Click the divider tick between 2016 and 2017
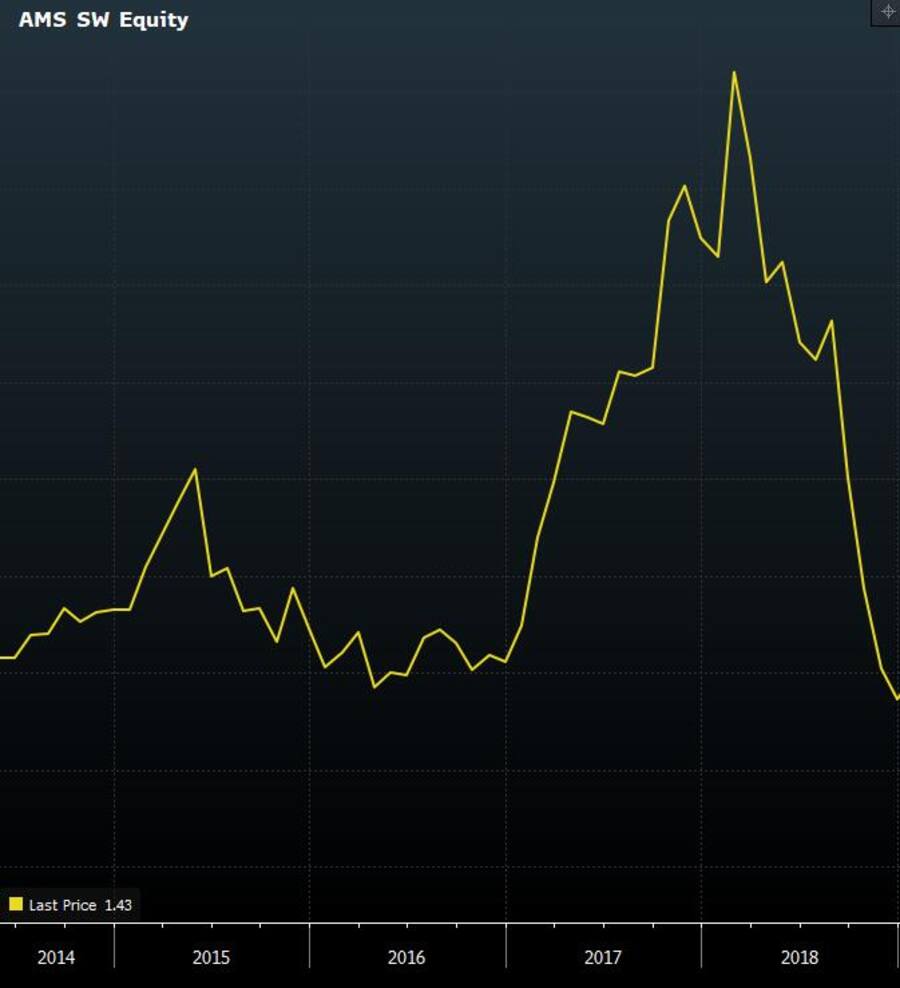This screenshot has height=988, width=900. [506, 945]
